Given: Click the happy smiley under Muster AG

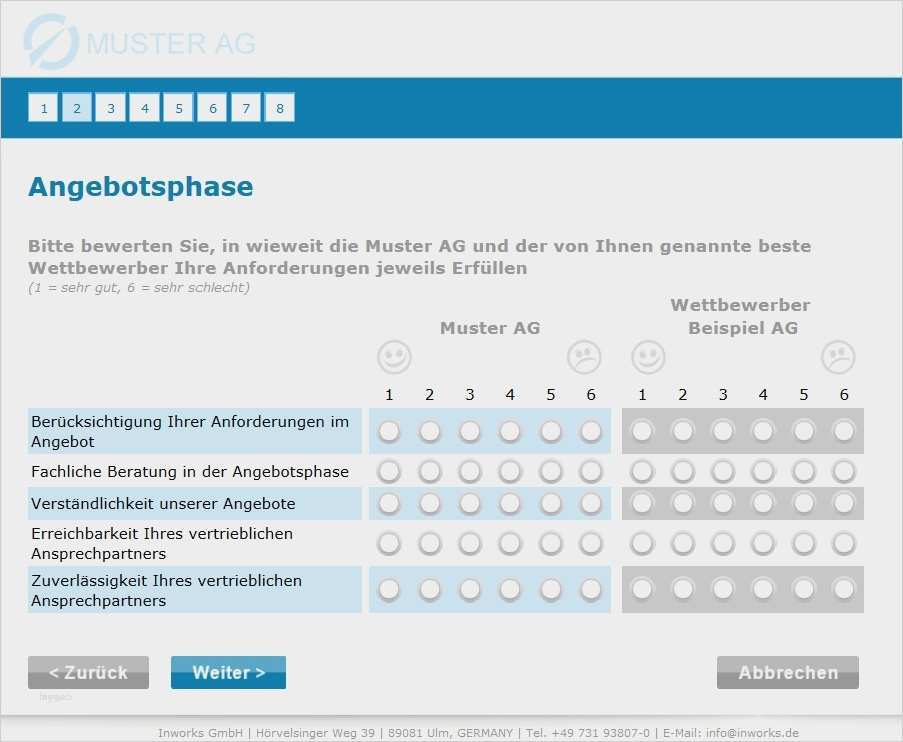Looking at the screenshot, I should click(x=394, y=357).
